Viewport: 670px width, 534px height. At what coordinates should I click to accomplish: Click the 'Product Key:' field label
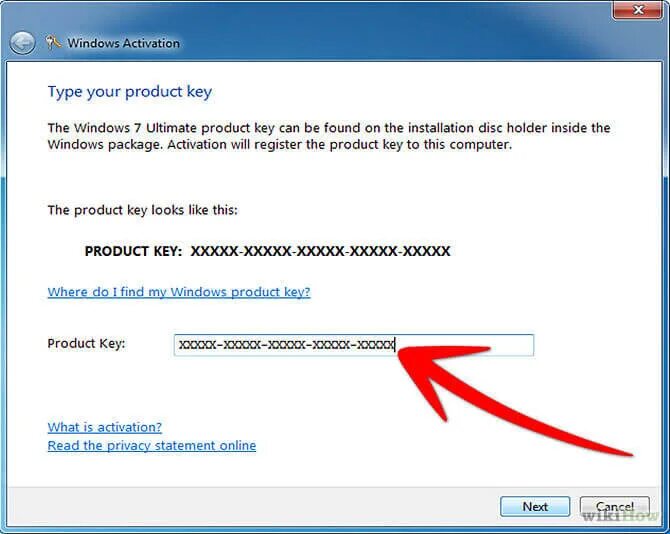pos(86,343)
